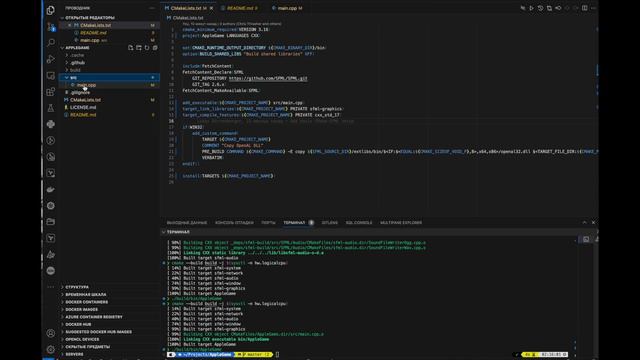
Task: Switch to the main.cpp editor tab
Action: pyautogui.click(x=288, y=8)
